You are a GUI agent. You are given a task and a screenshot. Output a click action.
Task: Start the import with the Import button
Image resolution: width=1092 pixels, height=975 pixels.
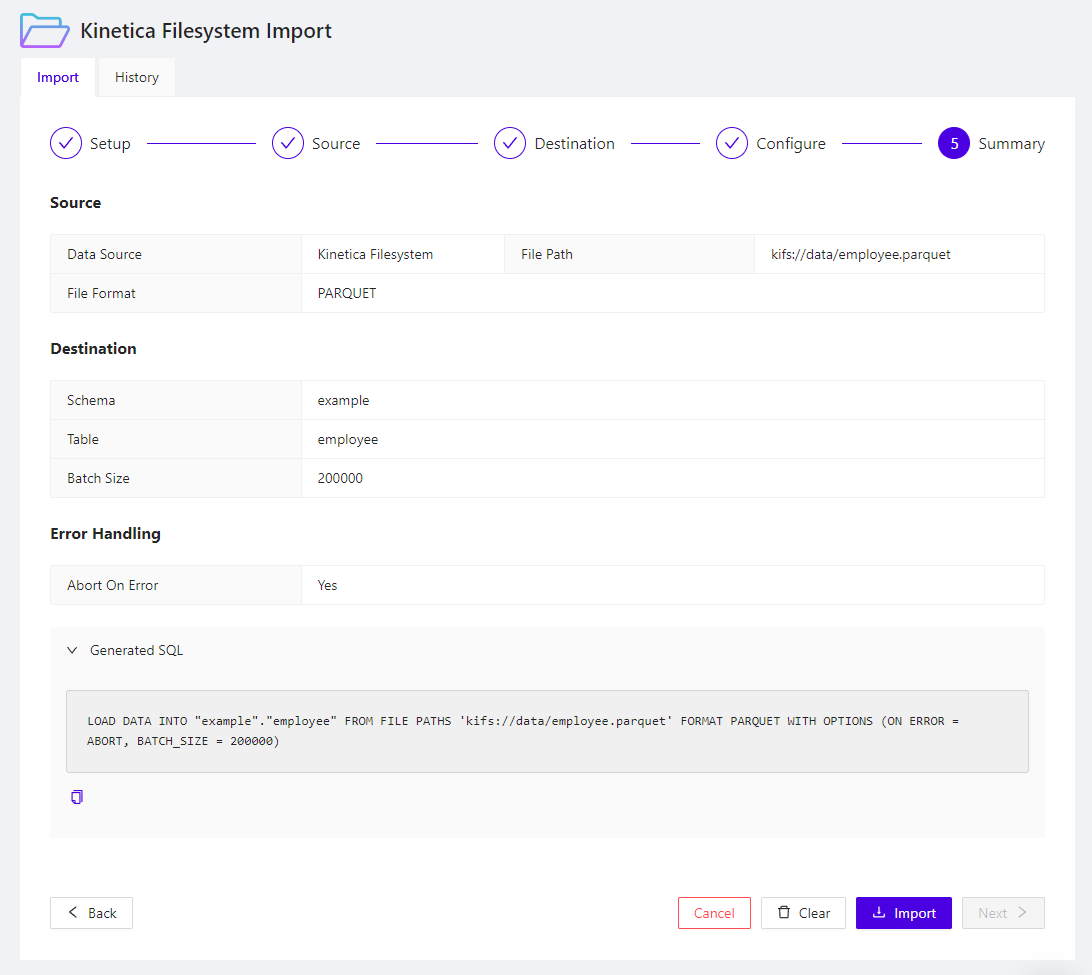coord(903,912)
